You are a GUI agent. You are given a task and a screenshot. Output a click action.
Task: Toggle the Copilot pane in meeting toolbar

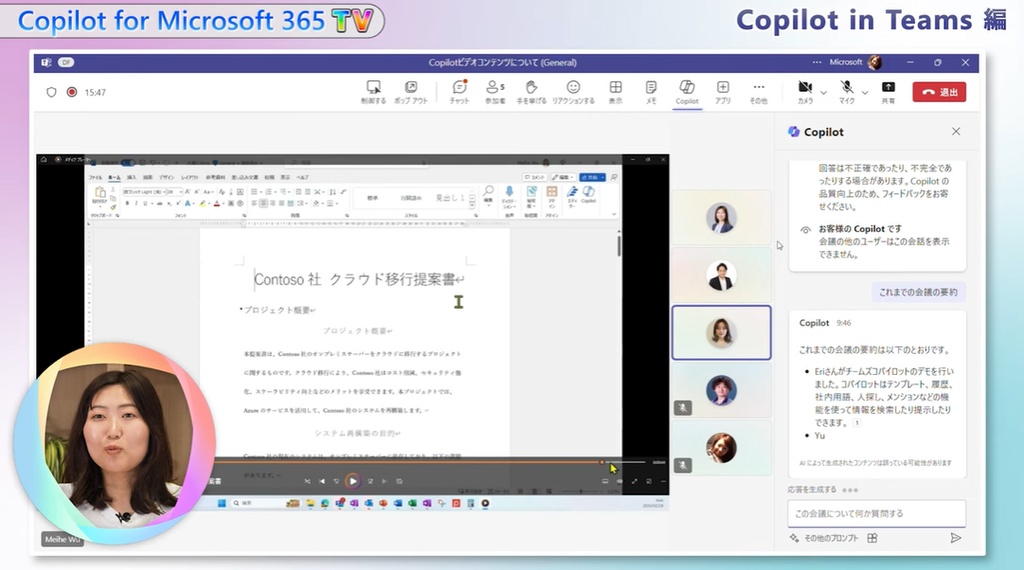686,92
